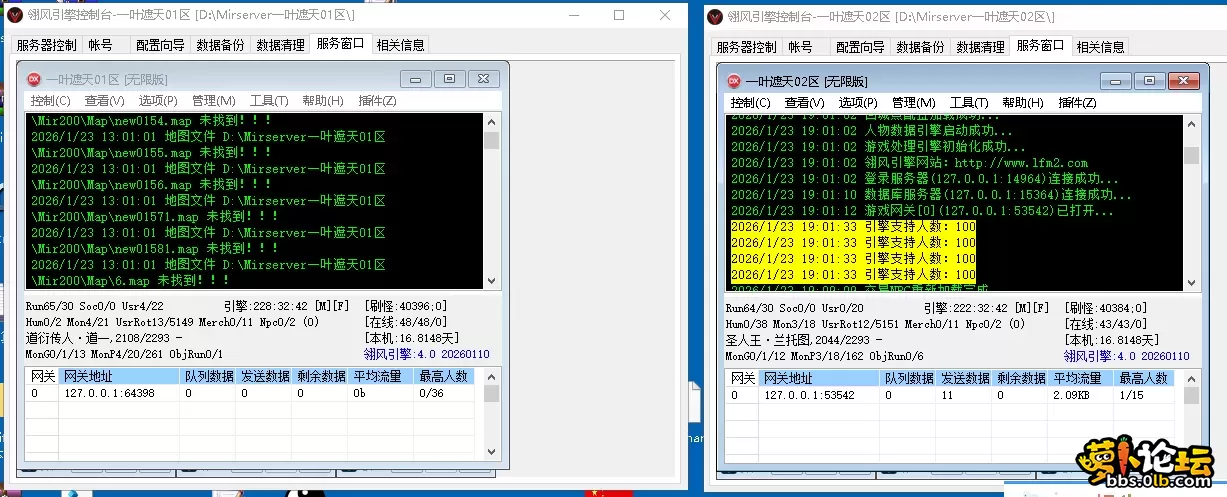Maximize the 翎风引擎控制台 01区 outer window
This screenshot has height=497, width=1227.
point(619,15)
